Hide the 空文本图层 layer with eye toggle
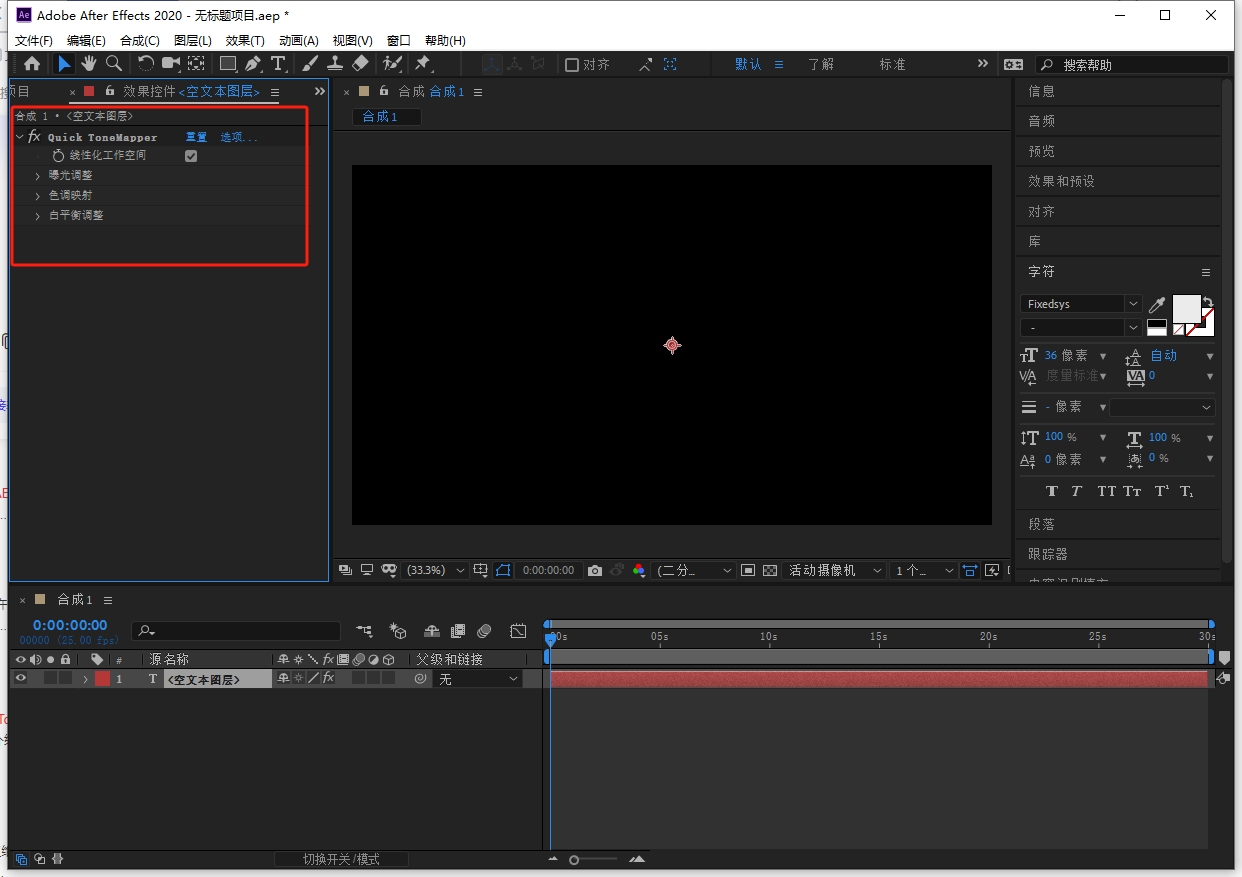 pos(20,678)
